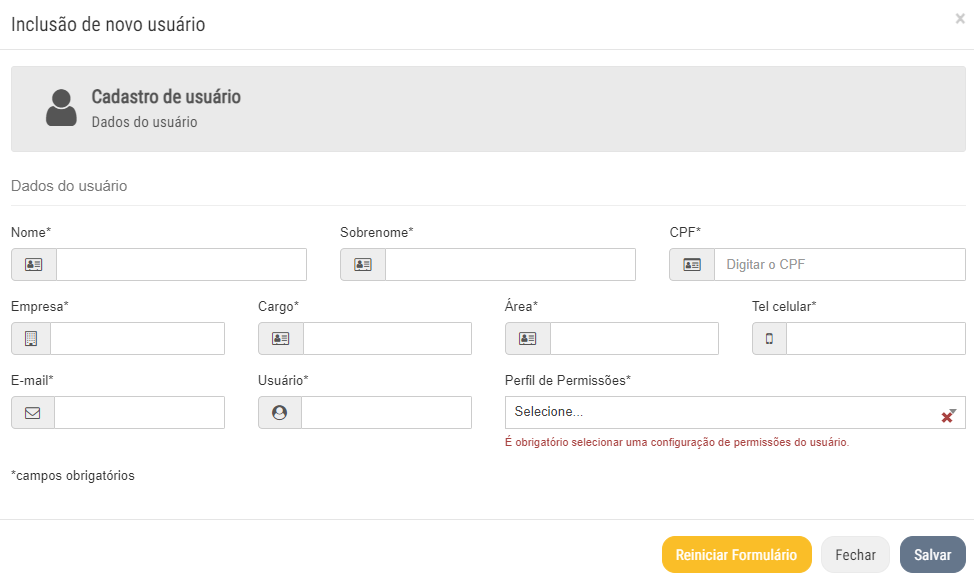Click into the Digitar o CPF field
974x578 pixels.
point(839,265)
